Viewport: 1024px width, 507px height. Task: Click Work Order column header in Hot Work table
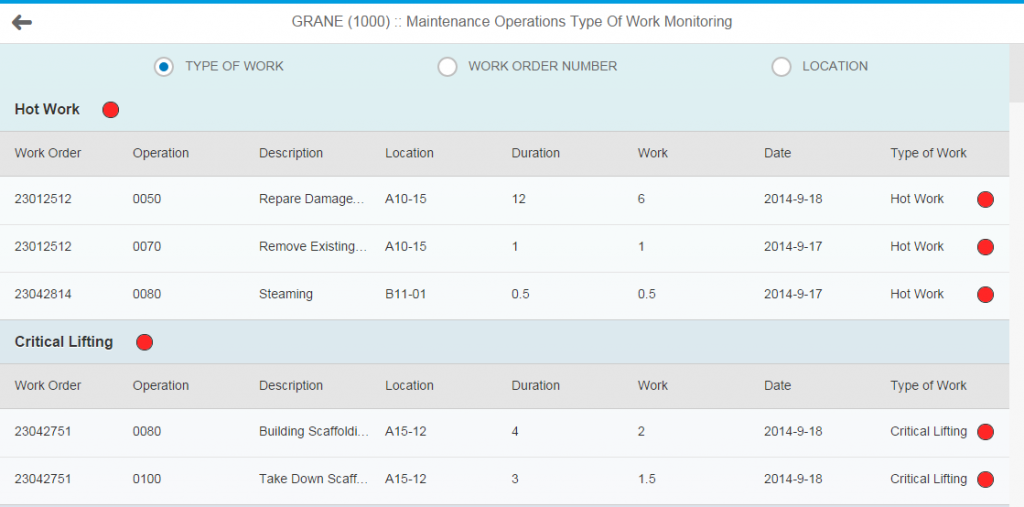(48, 153)
